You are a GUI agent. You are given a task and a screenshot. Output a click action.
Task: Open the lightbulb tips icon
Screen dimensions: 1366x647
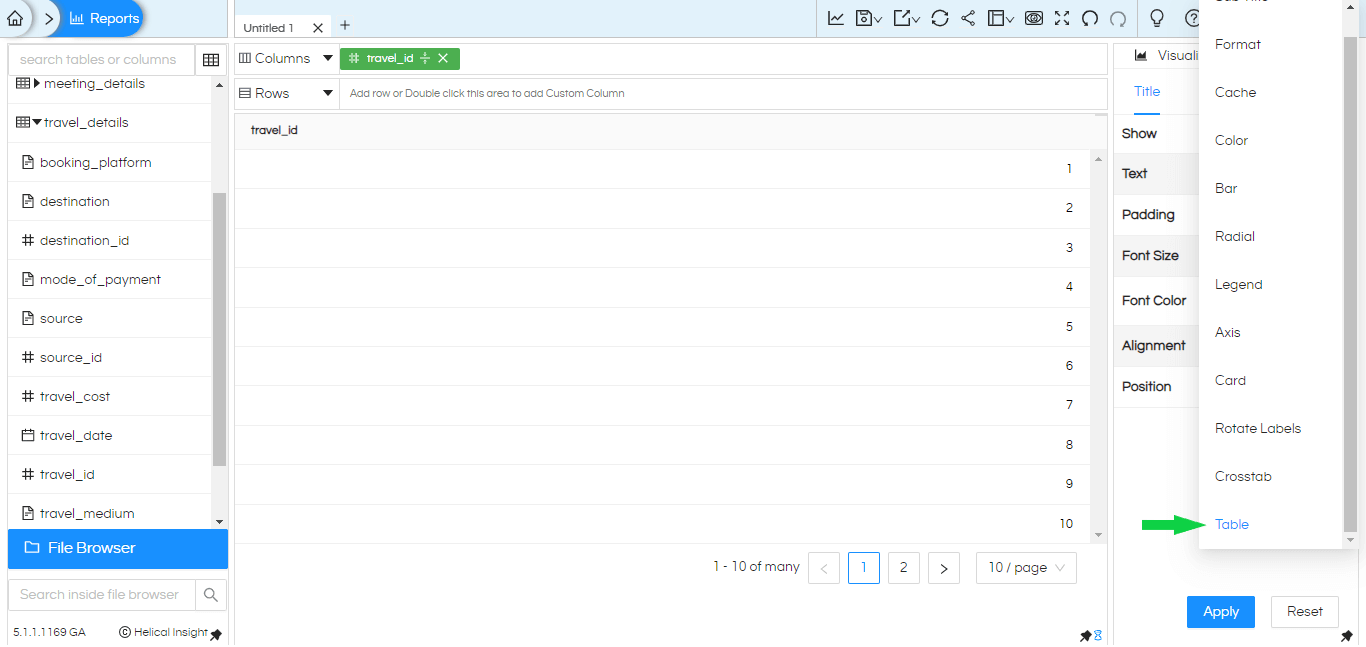[x=1157, y=18]
